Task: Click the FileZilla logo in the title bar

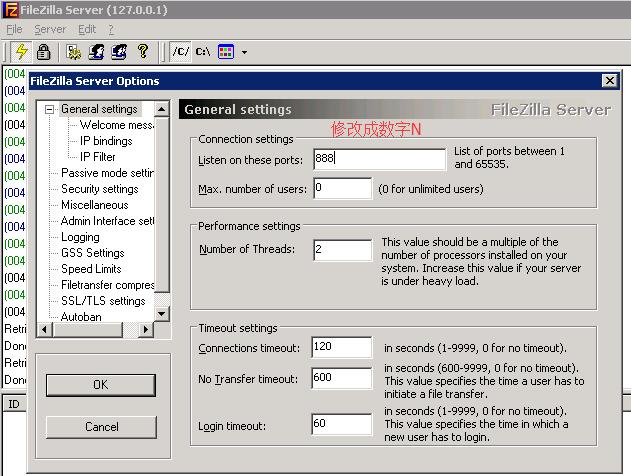Action: point(10,10)
